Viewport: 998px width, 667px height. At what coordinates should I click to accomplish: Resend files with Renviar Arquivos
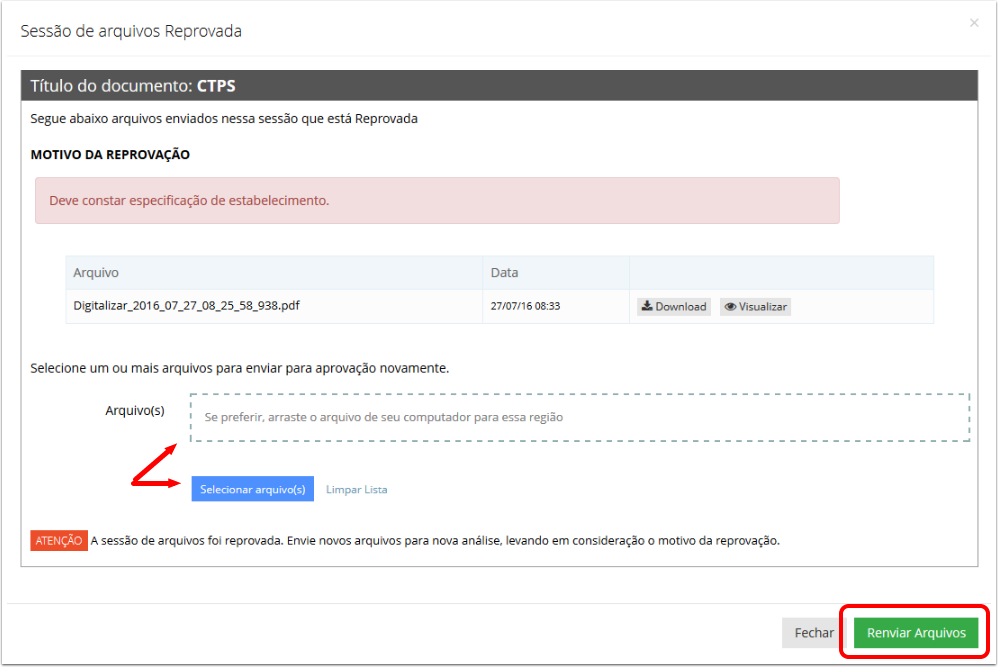coord(916,633)
